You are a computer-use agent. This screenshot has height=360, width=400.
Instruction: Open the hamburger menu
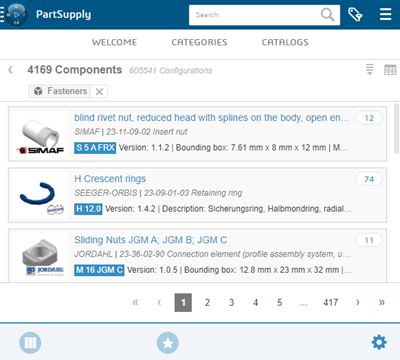coord(386,14)
